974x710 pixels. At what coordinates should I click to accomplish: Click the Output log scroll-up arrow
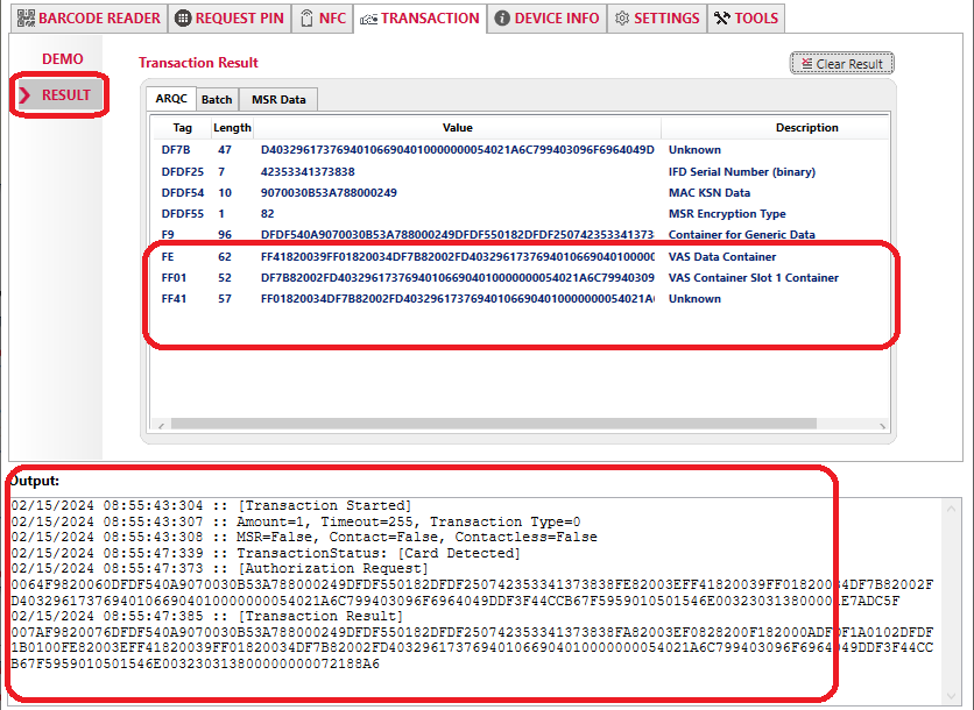pyautogui.click(x=951, y=509)
